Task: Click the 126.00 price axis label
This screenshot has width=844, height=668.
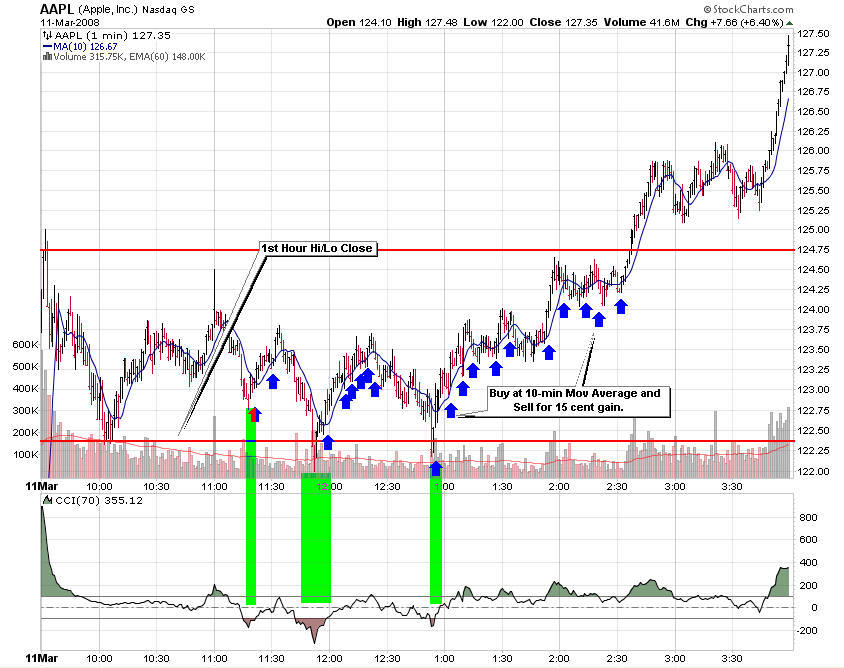Action: click(x=813, y=151)
